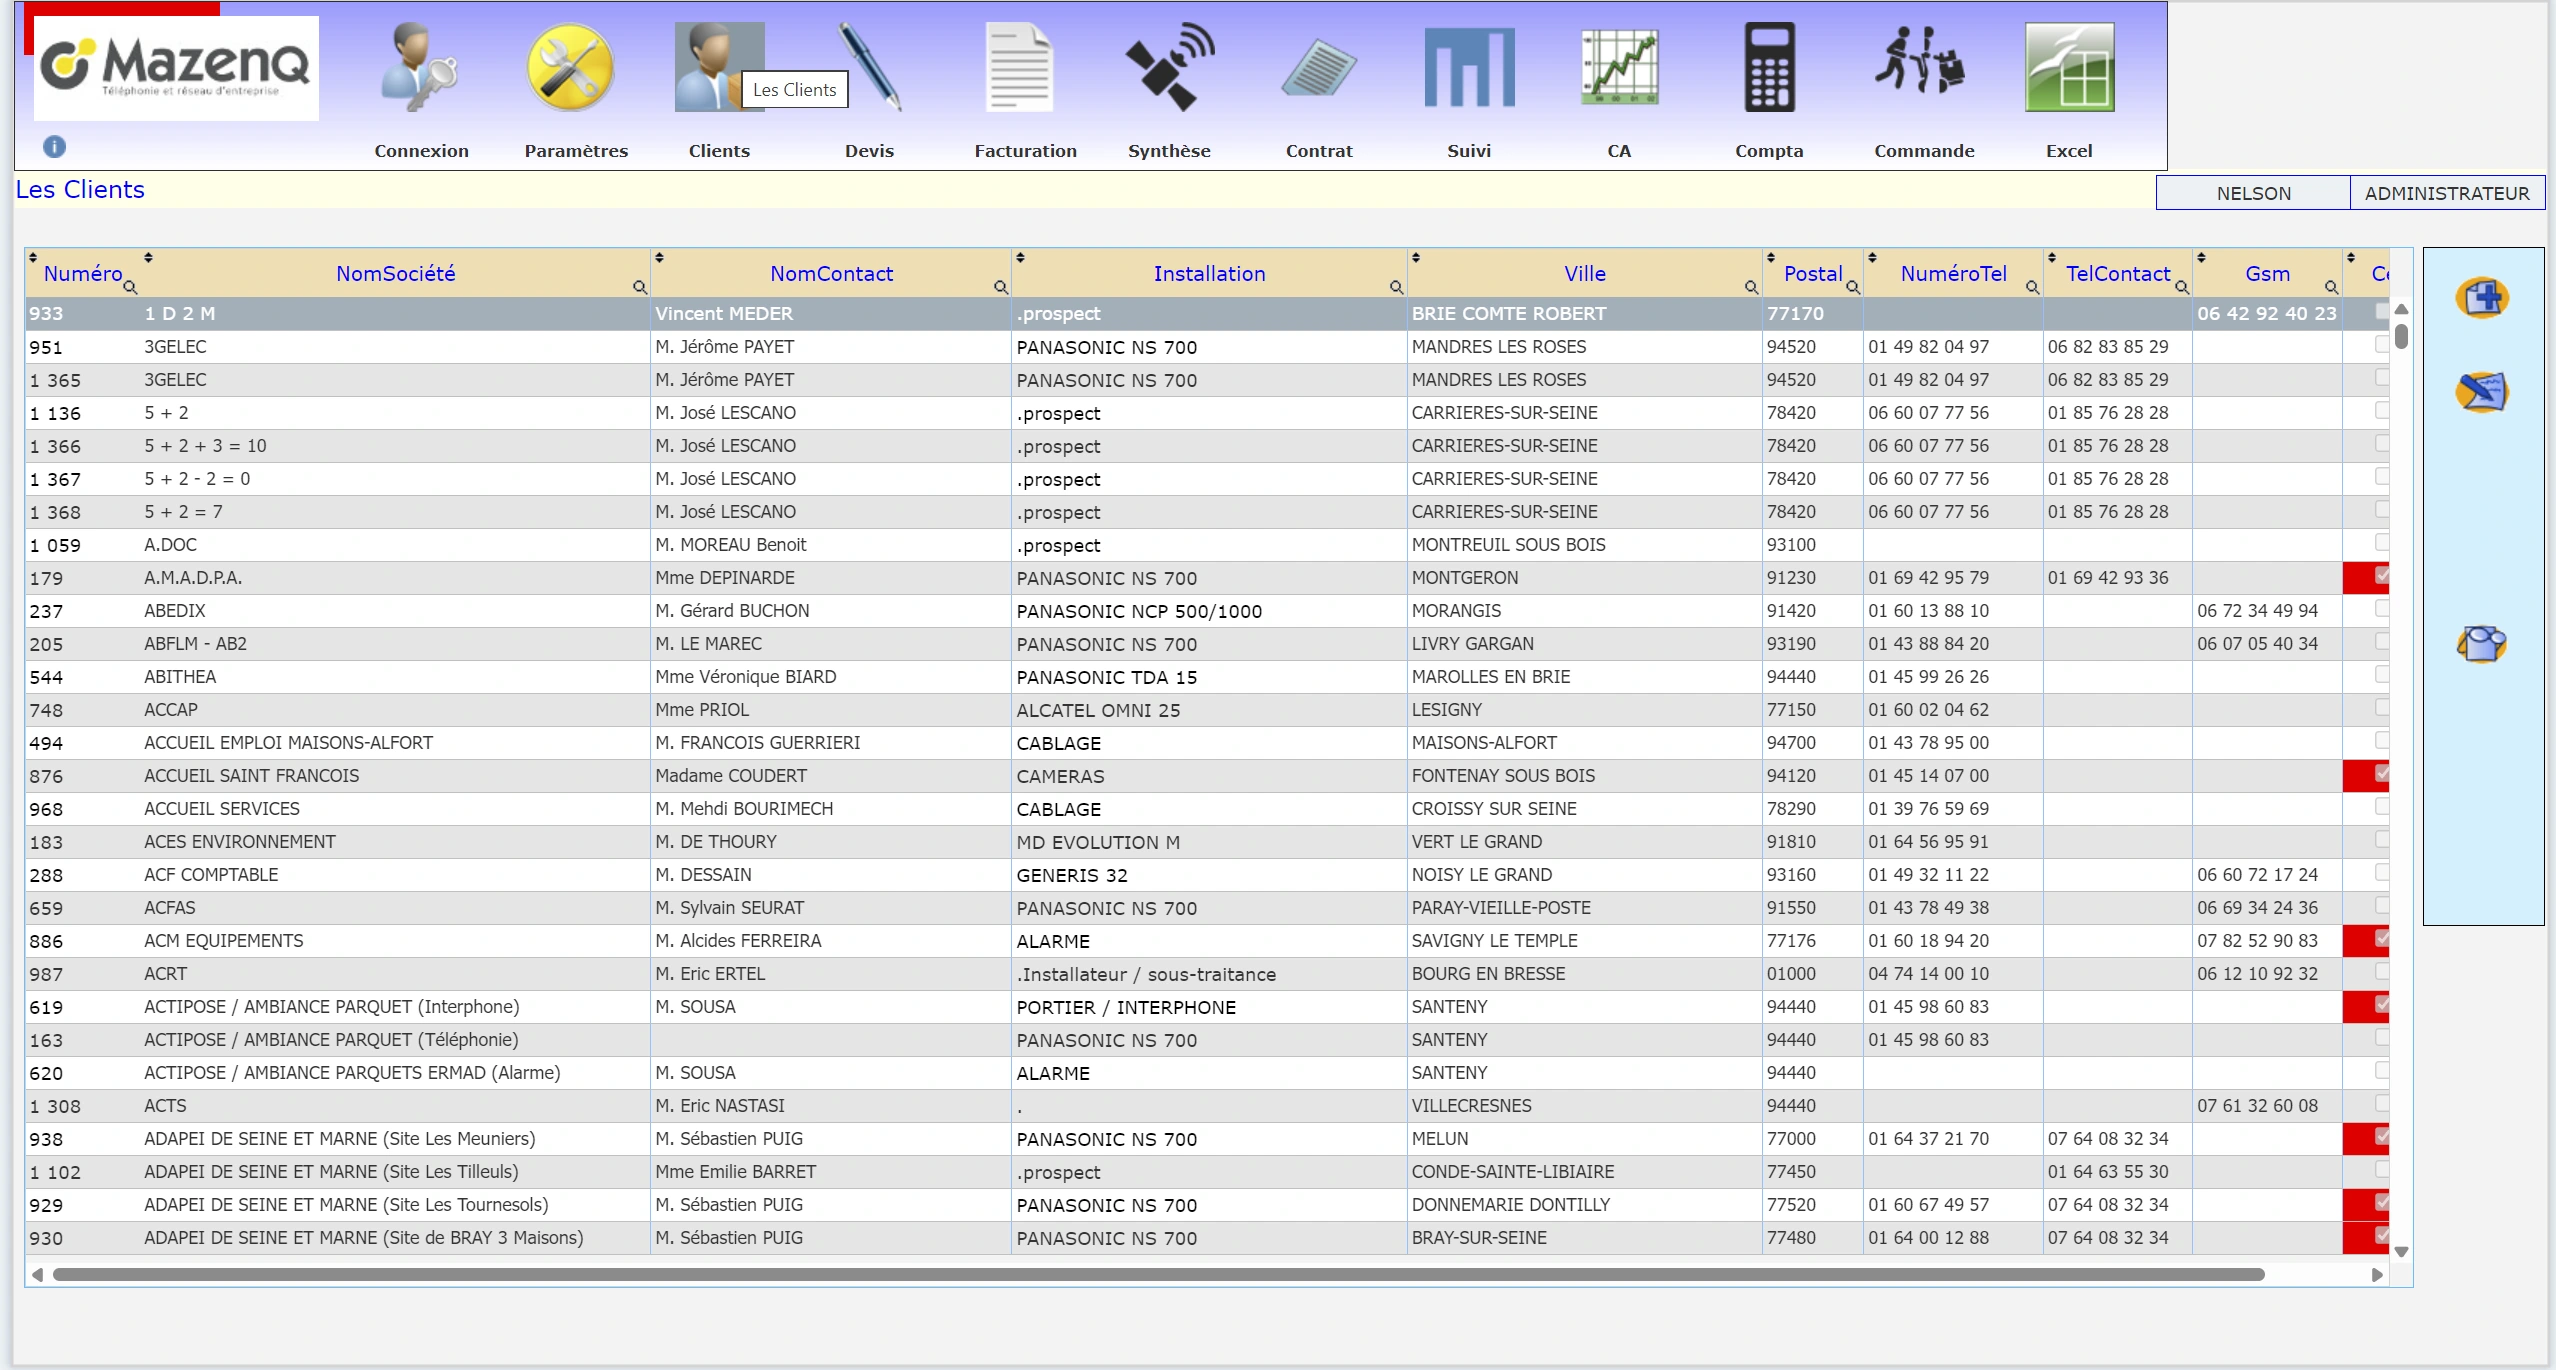Open the Devis pen icon

[869, 67]
